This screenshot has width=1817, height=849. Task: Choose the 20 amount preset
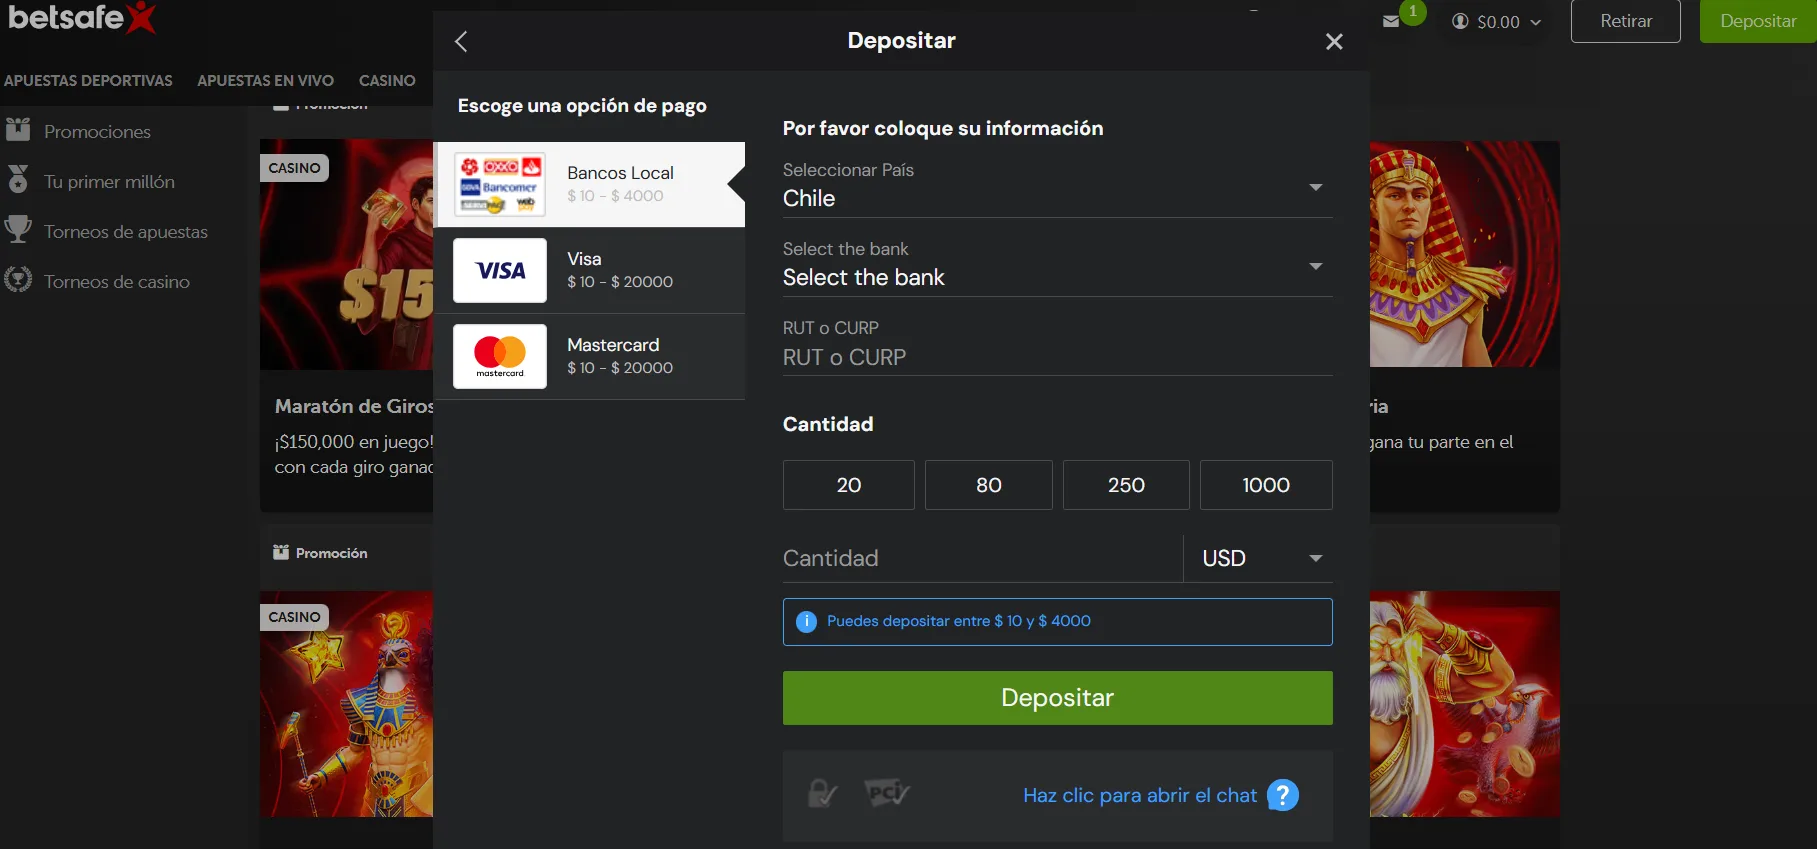pyautogui.click(x=848, y=485)
